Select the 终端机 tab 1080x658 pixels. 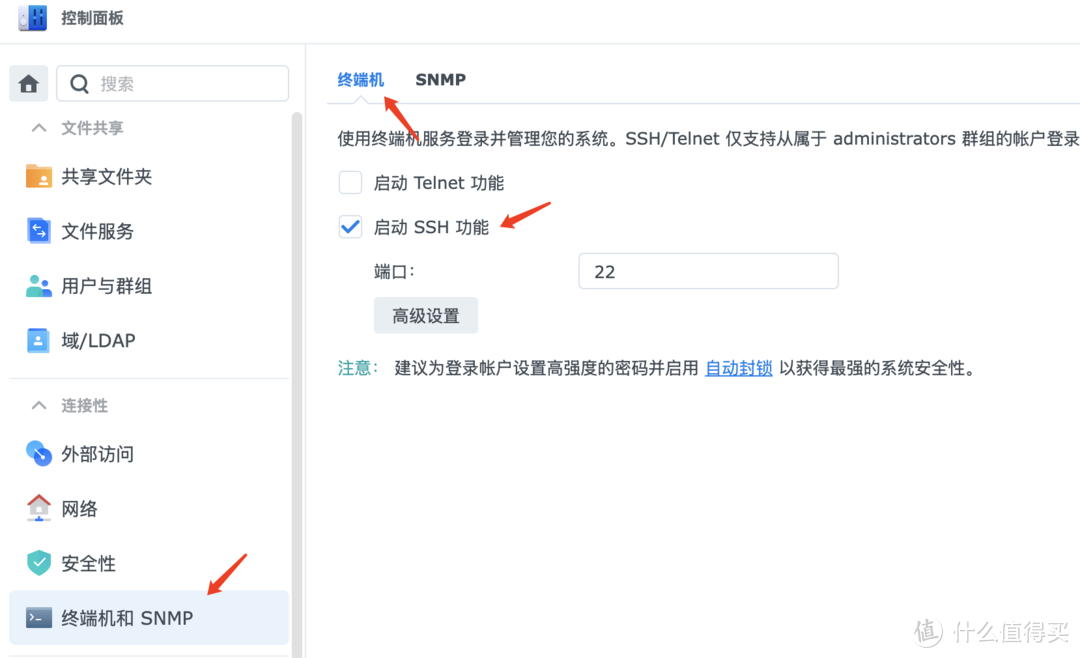(x=361, y=79)
